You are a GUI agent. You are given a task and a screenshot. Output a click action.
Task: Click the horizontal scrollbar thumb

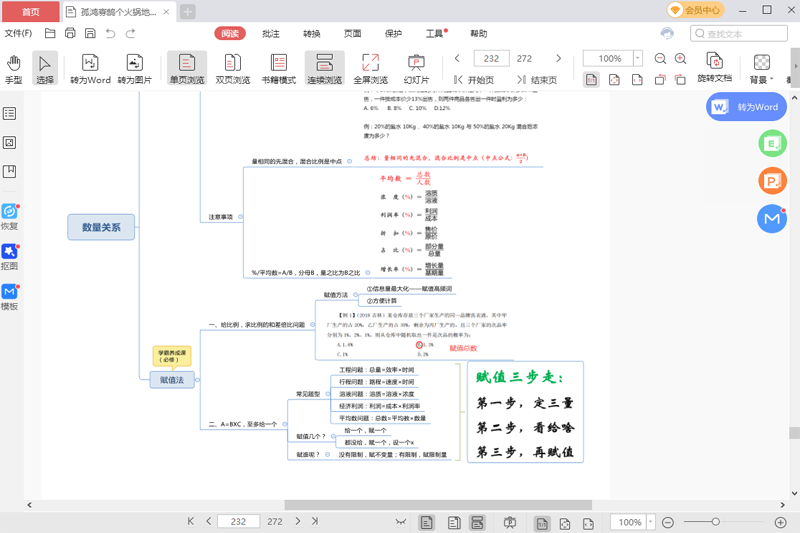pyautogui.click(x=438, y=505)
